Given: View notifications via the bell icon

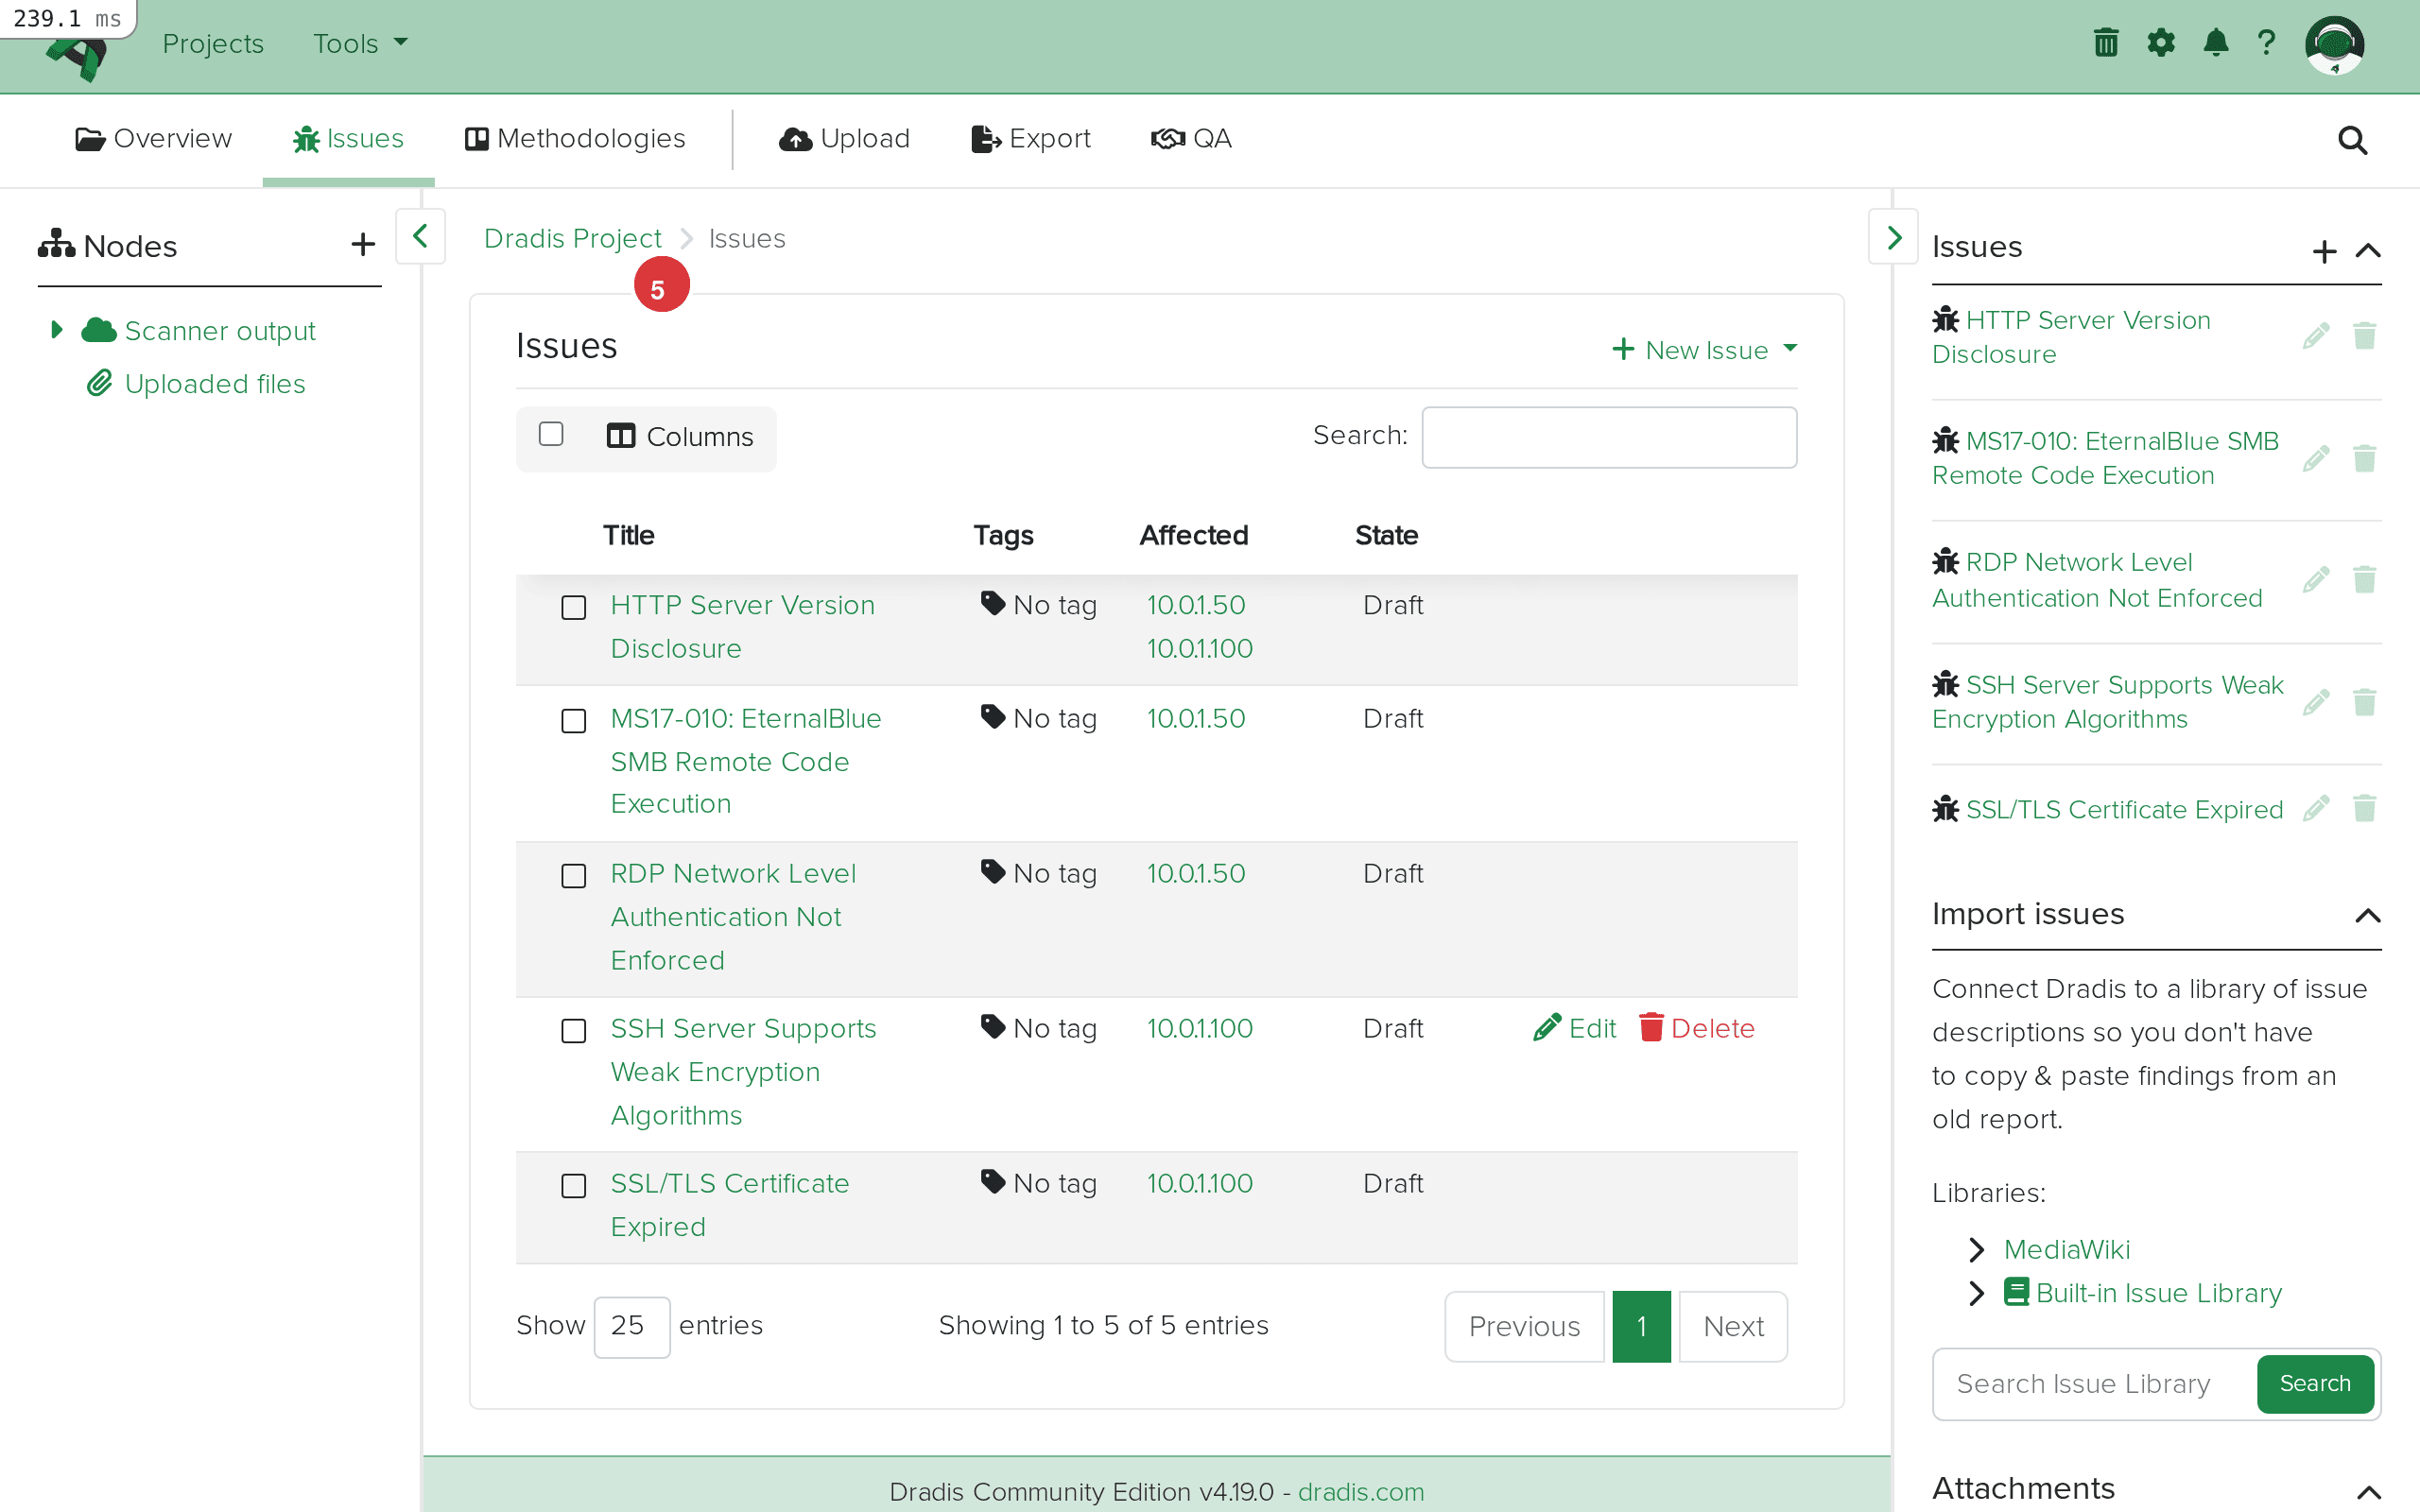Looking at the screenshot, I should [x=2216, y=42].
